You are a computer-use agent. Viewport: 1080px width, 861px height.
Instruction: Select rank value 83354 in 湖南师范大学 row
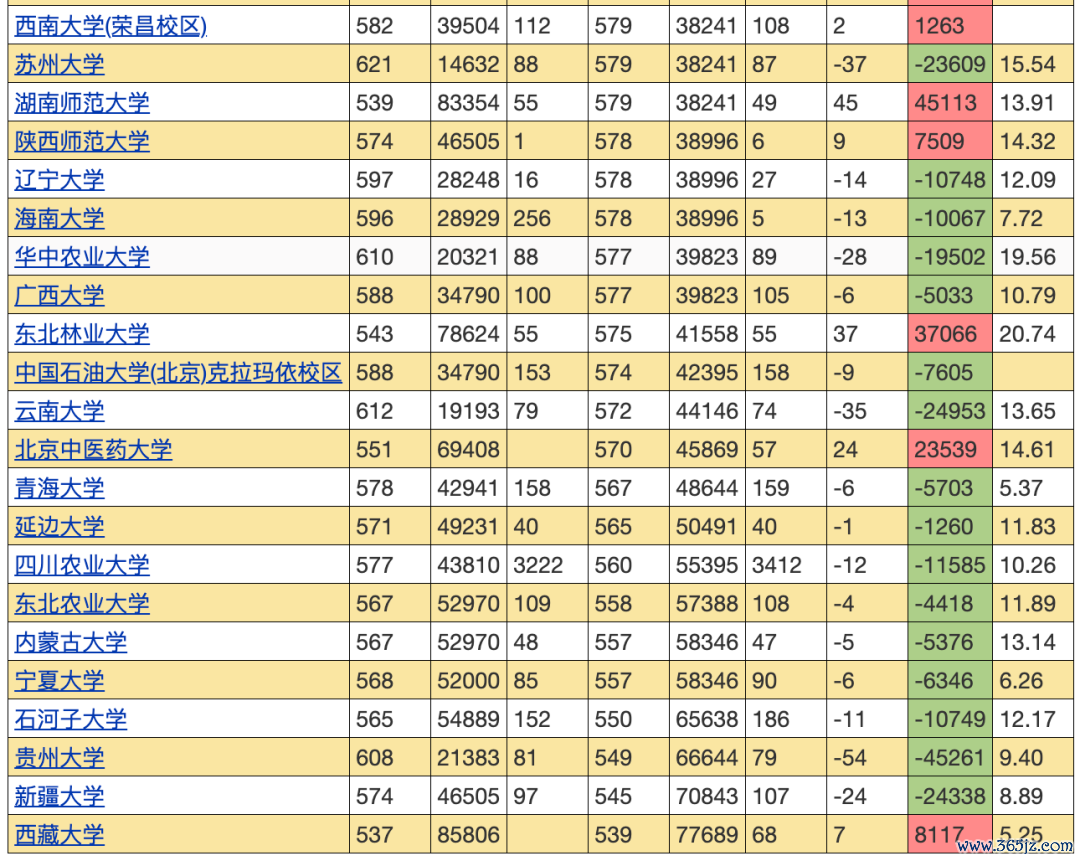coord(468,103)
